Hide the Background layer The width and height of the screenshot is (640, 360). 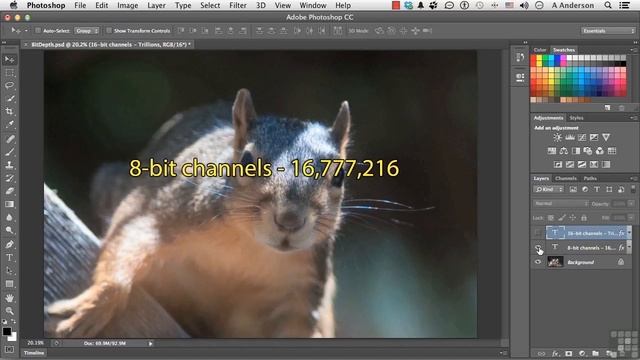[x=538, y=262]
